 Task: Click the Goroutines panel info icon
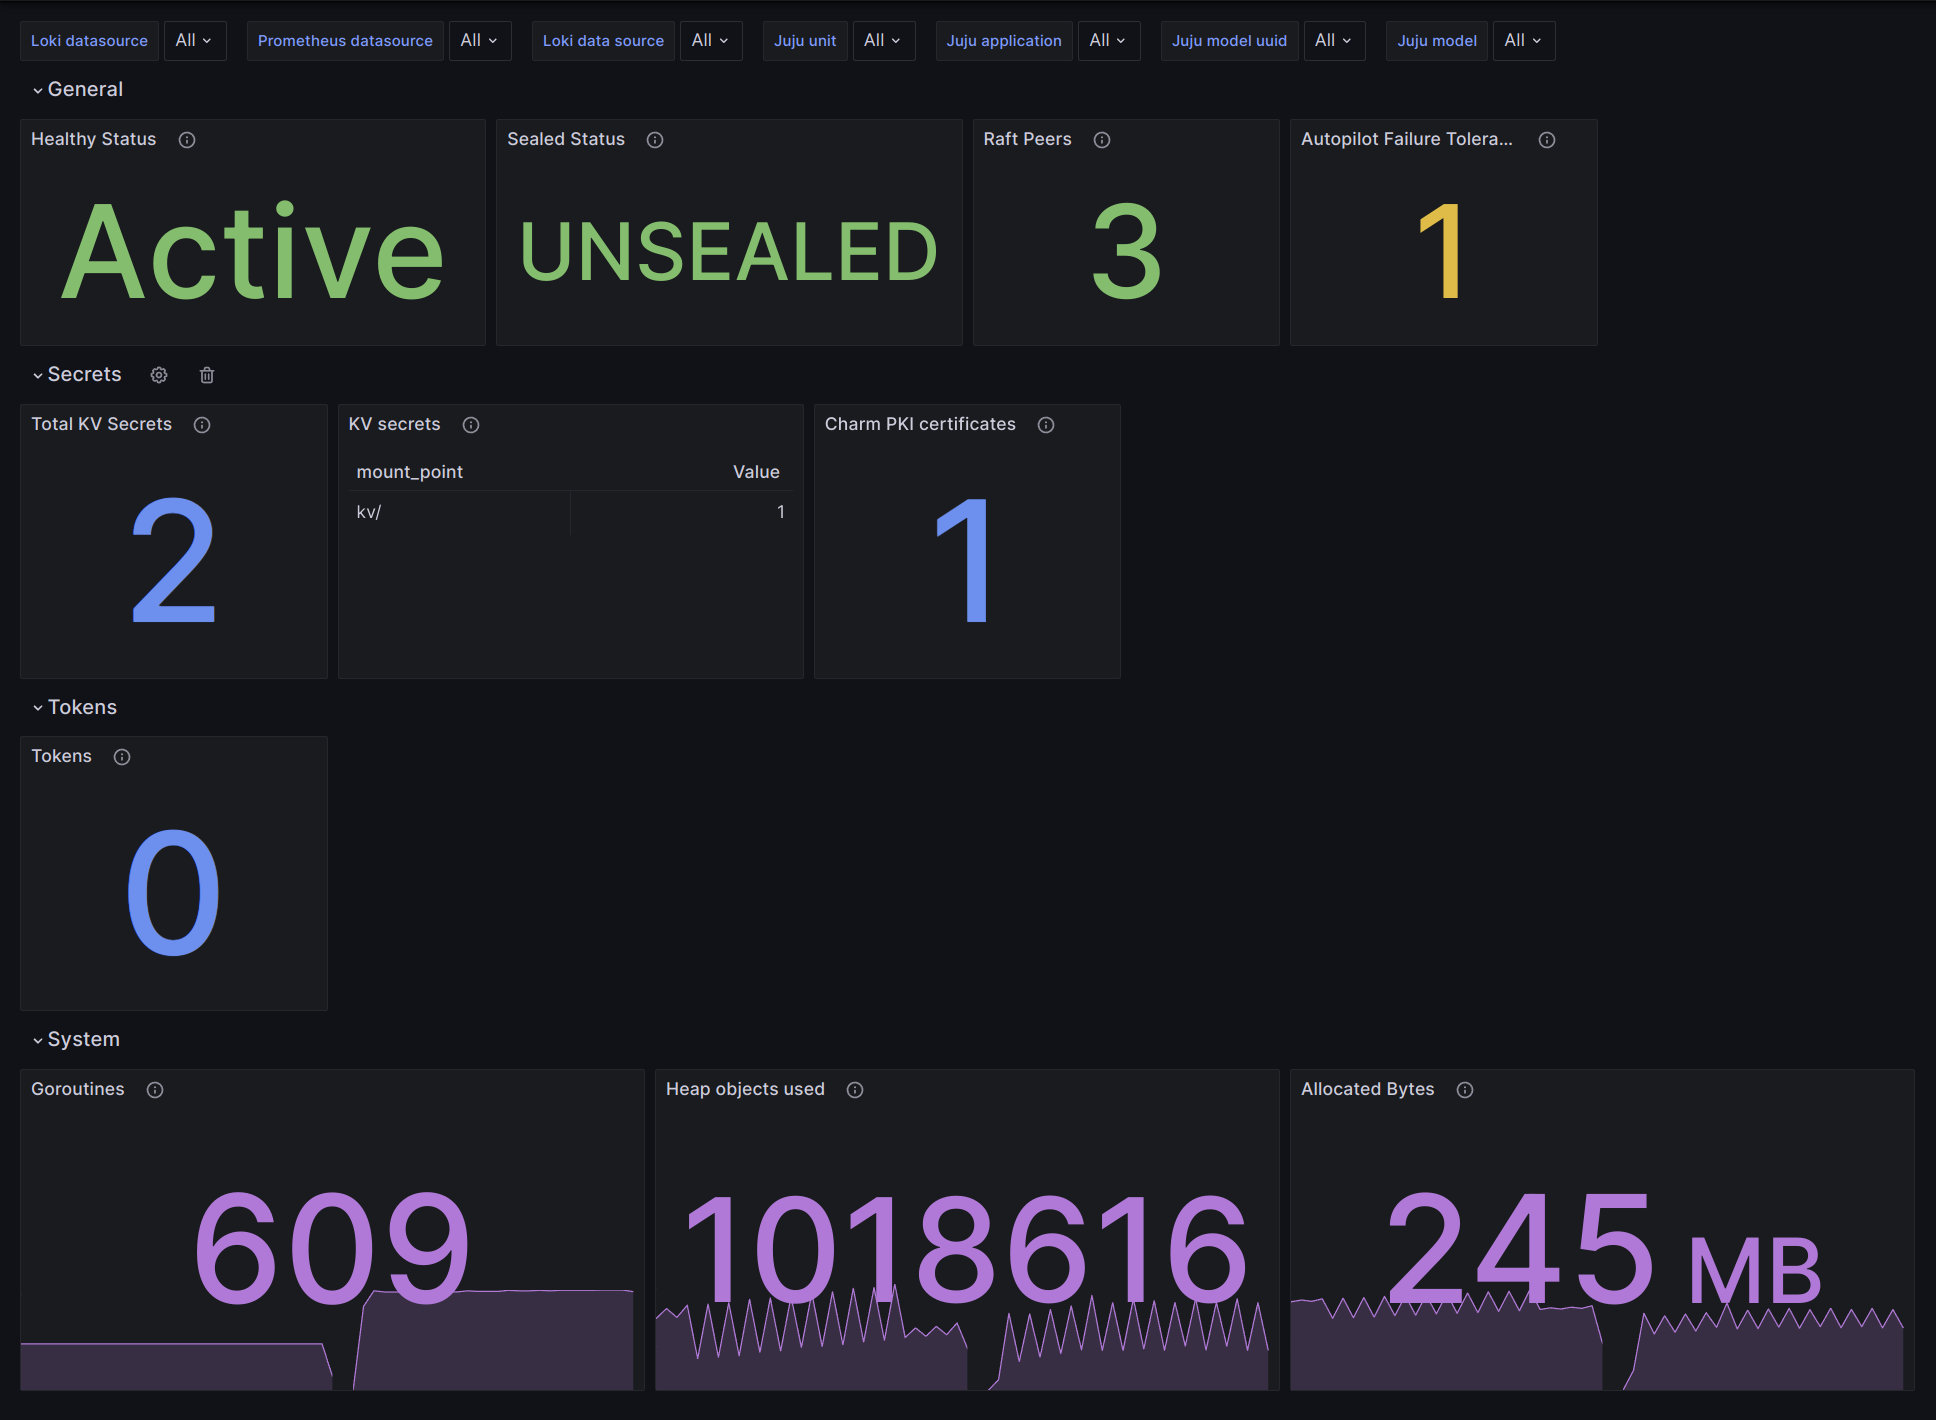(x=155, y=1090)
